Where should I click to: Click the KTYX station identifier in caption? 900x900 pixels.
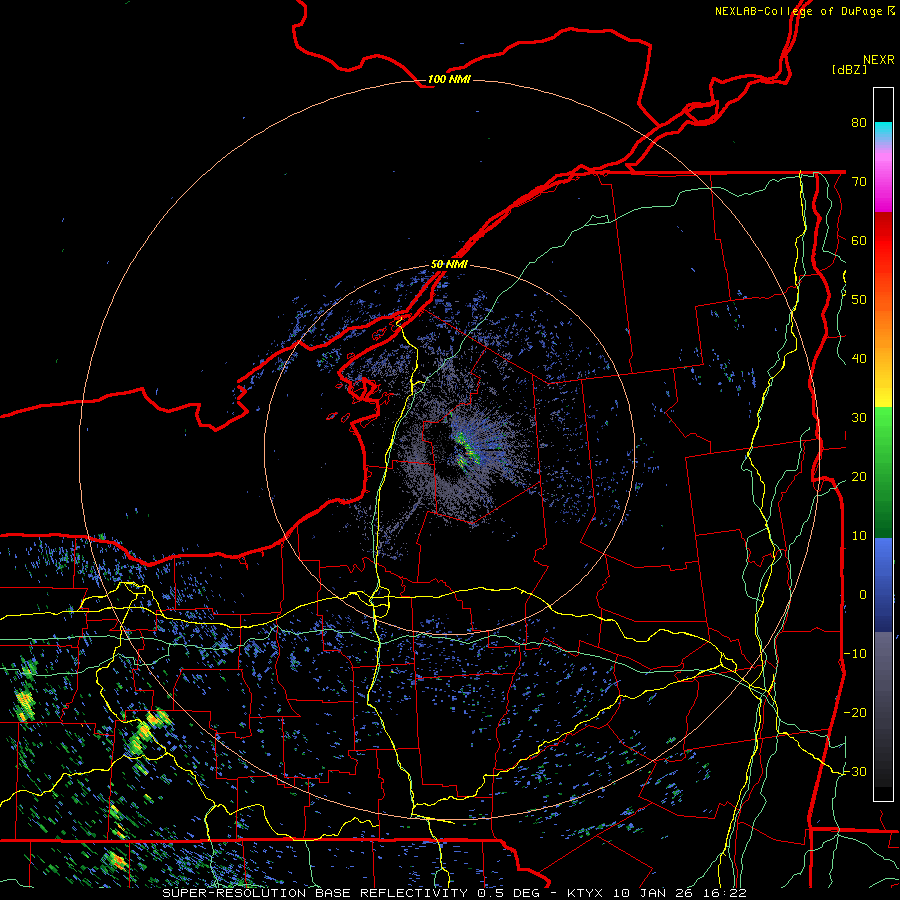click(x=585, y=893)
